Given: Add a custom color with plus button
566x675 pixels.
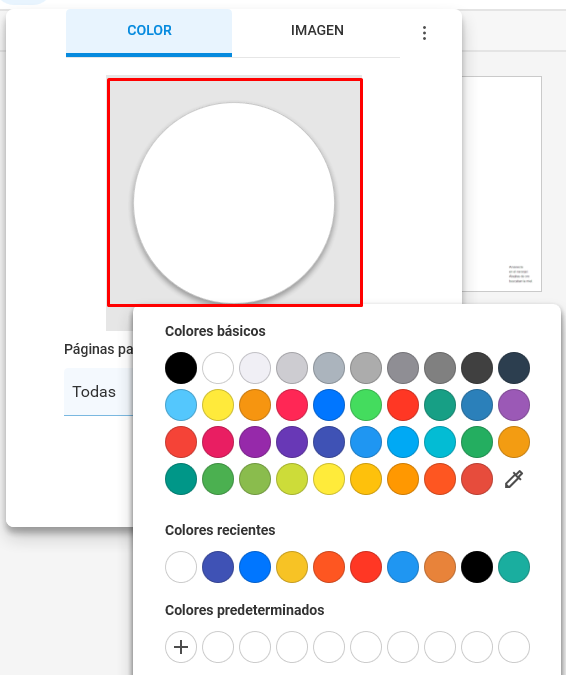Looking at the screenshot, I should 181,647.
